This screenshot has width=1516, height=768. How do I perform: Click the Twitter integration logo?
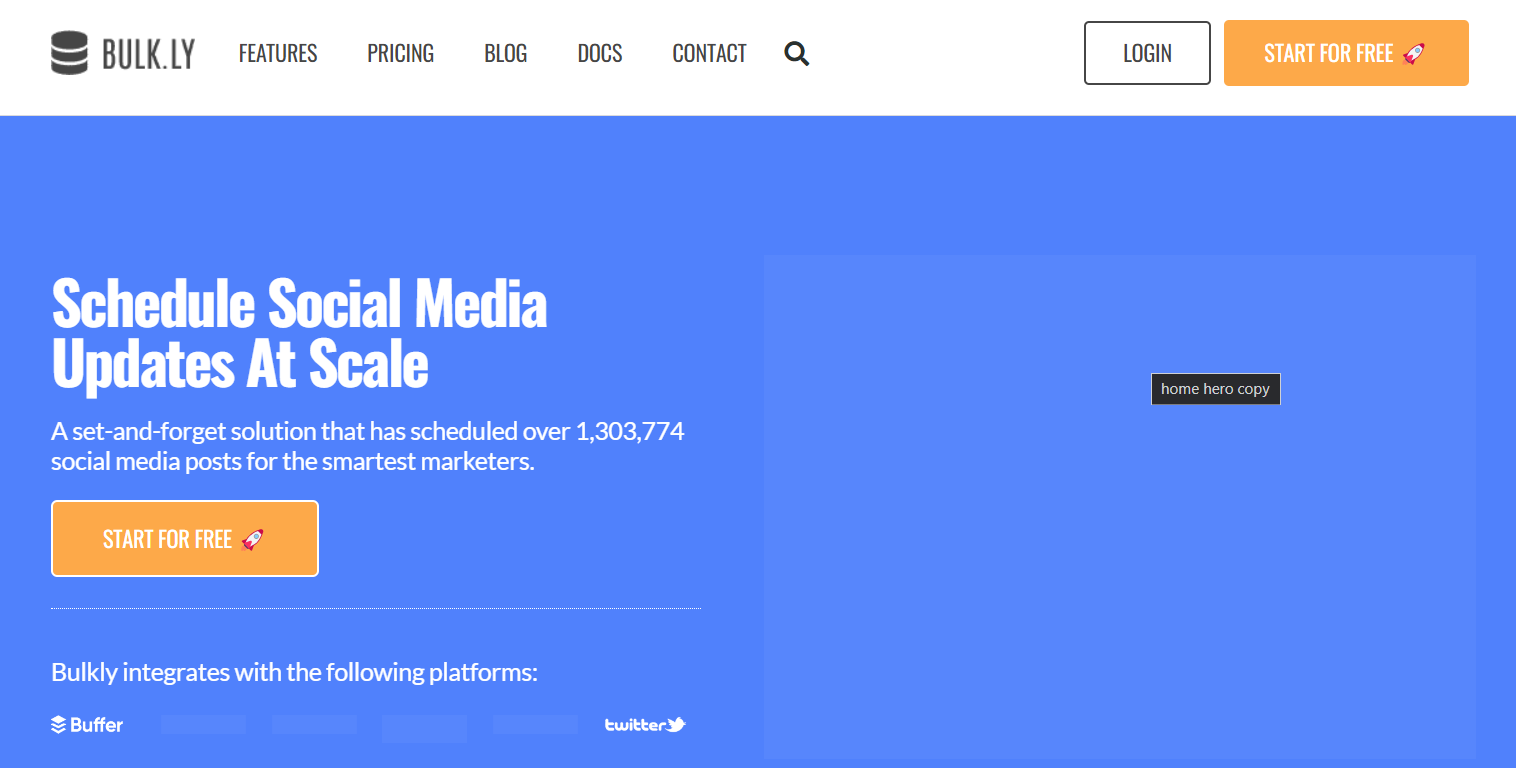[645, 725]
